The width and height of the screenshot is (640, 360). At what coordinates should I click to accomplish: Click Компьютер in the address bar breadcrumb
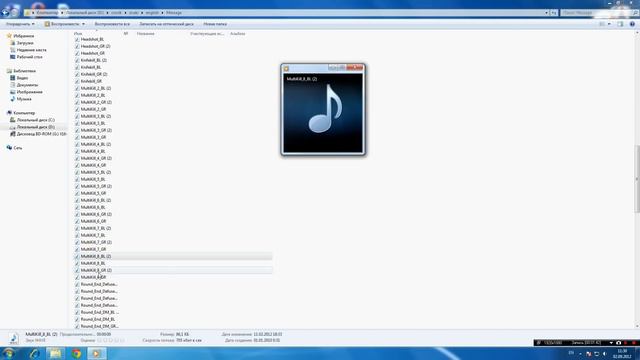(47, 13)
